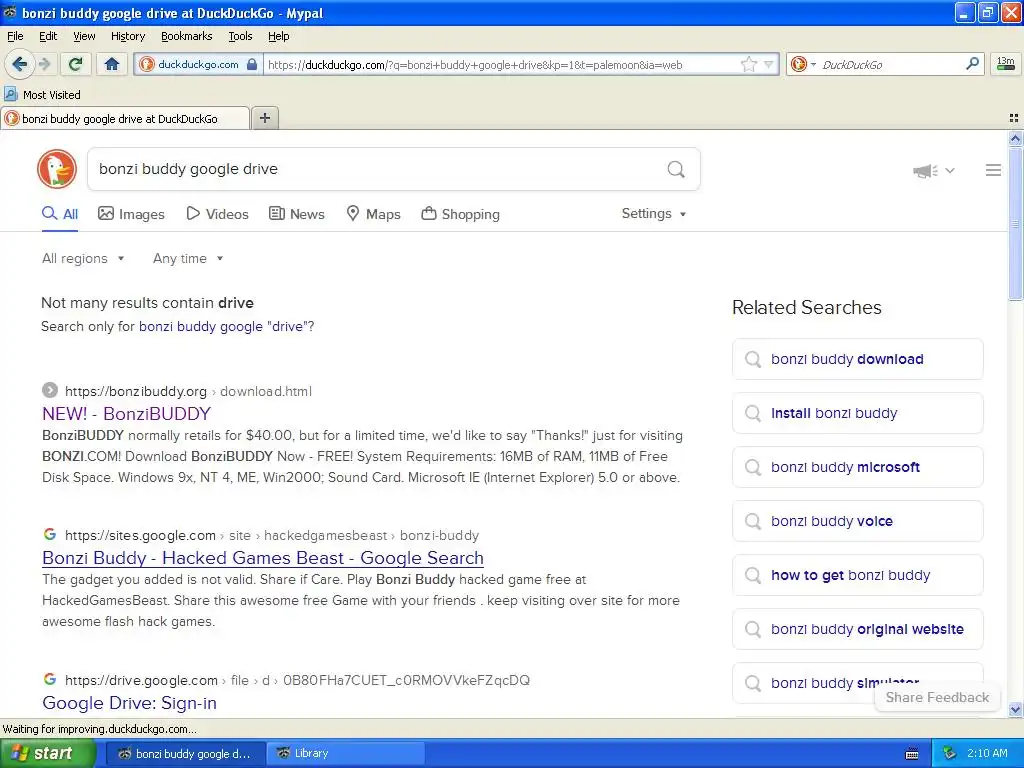1024x768 pixels.
Task: Open the 13m toolbar badge icon
Action: click(1006, 64)
